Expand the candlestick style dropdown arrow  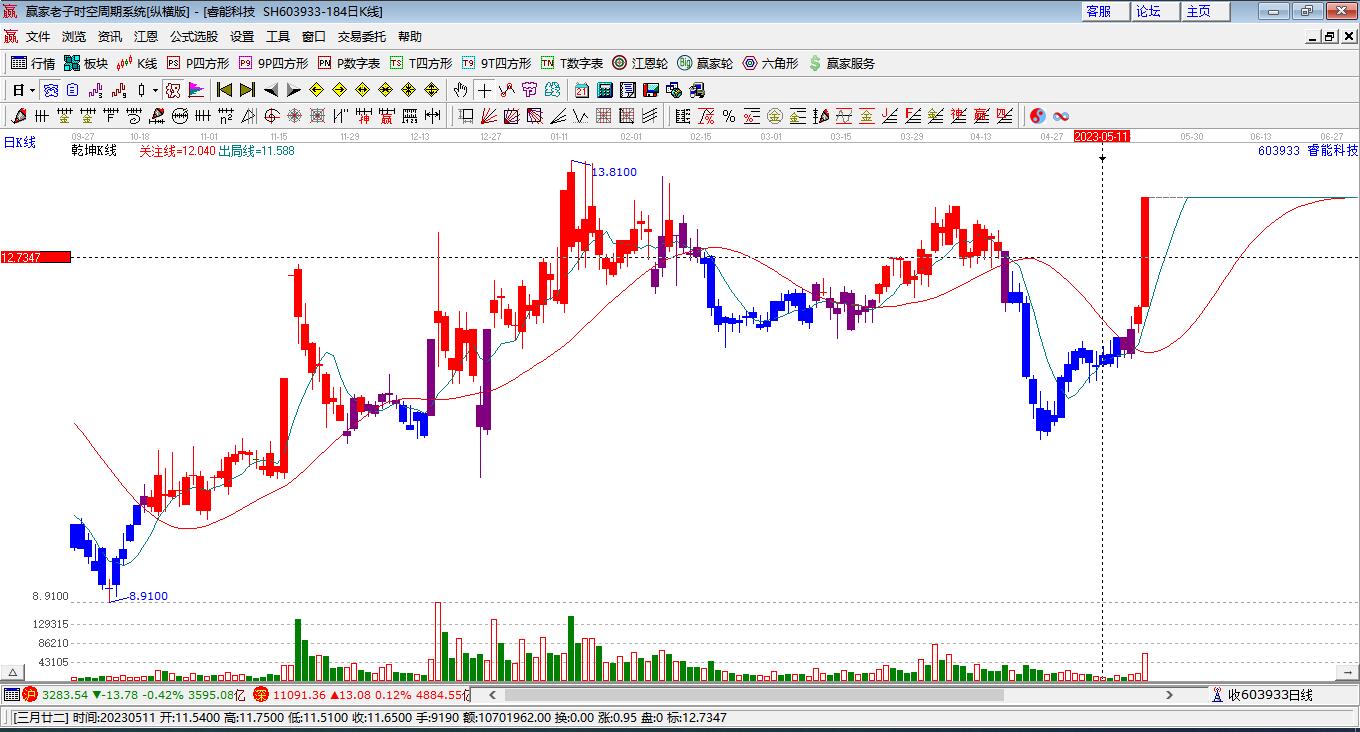[155, 90]
